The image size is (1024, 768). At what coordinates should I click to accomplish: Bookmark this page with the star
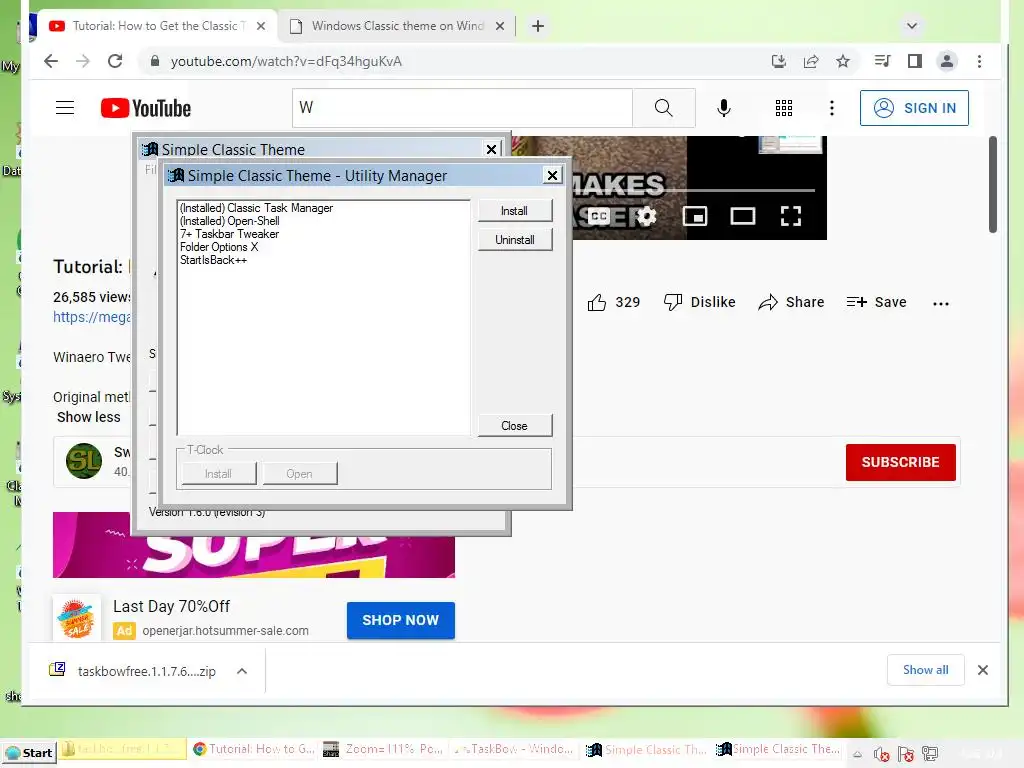click(x=843, y=61)
